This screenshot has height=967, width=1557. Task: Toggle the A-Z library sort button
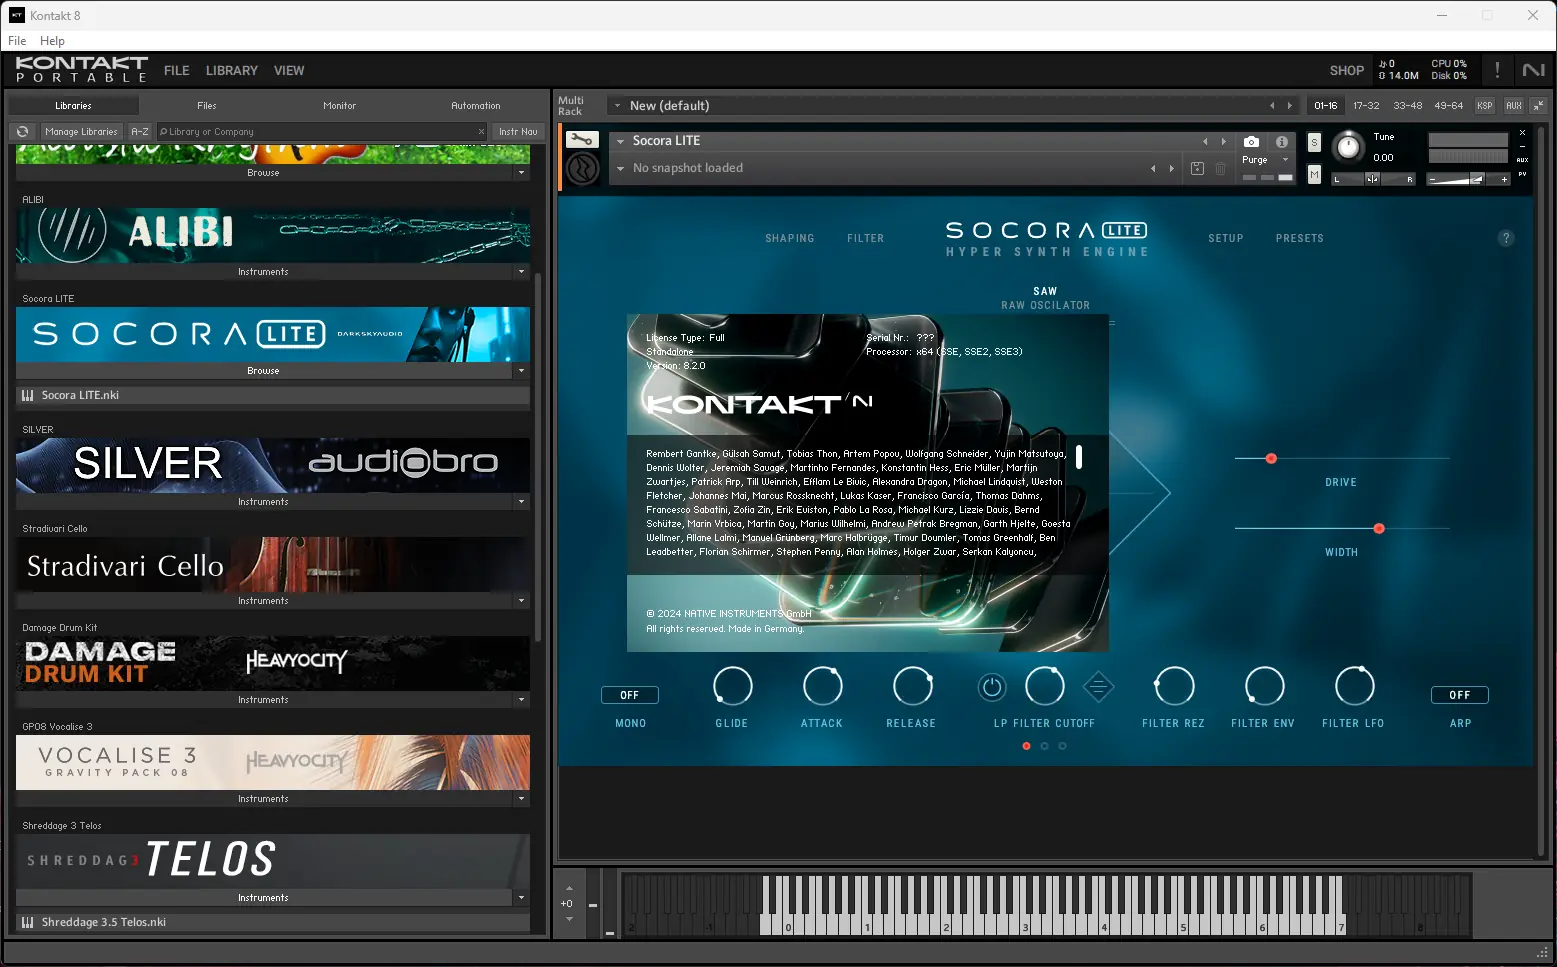click(x=140, y=131)
